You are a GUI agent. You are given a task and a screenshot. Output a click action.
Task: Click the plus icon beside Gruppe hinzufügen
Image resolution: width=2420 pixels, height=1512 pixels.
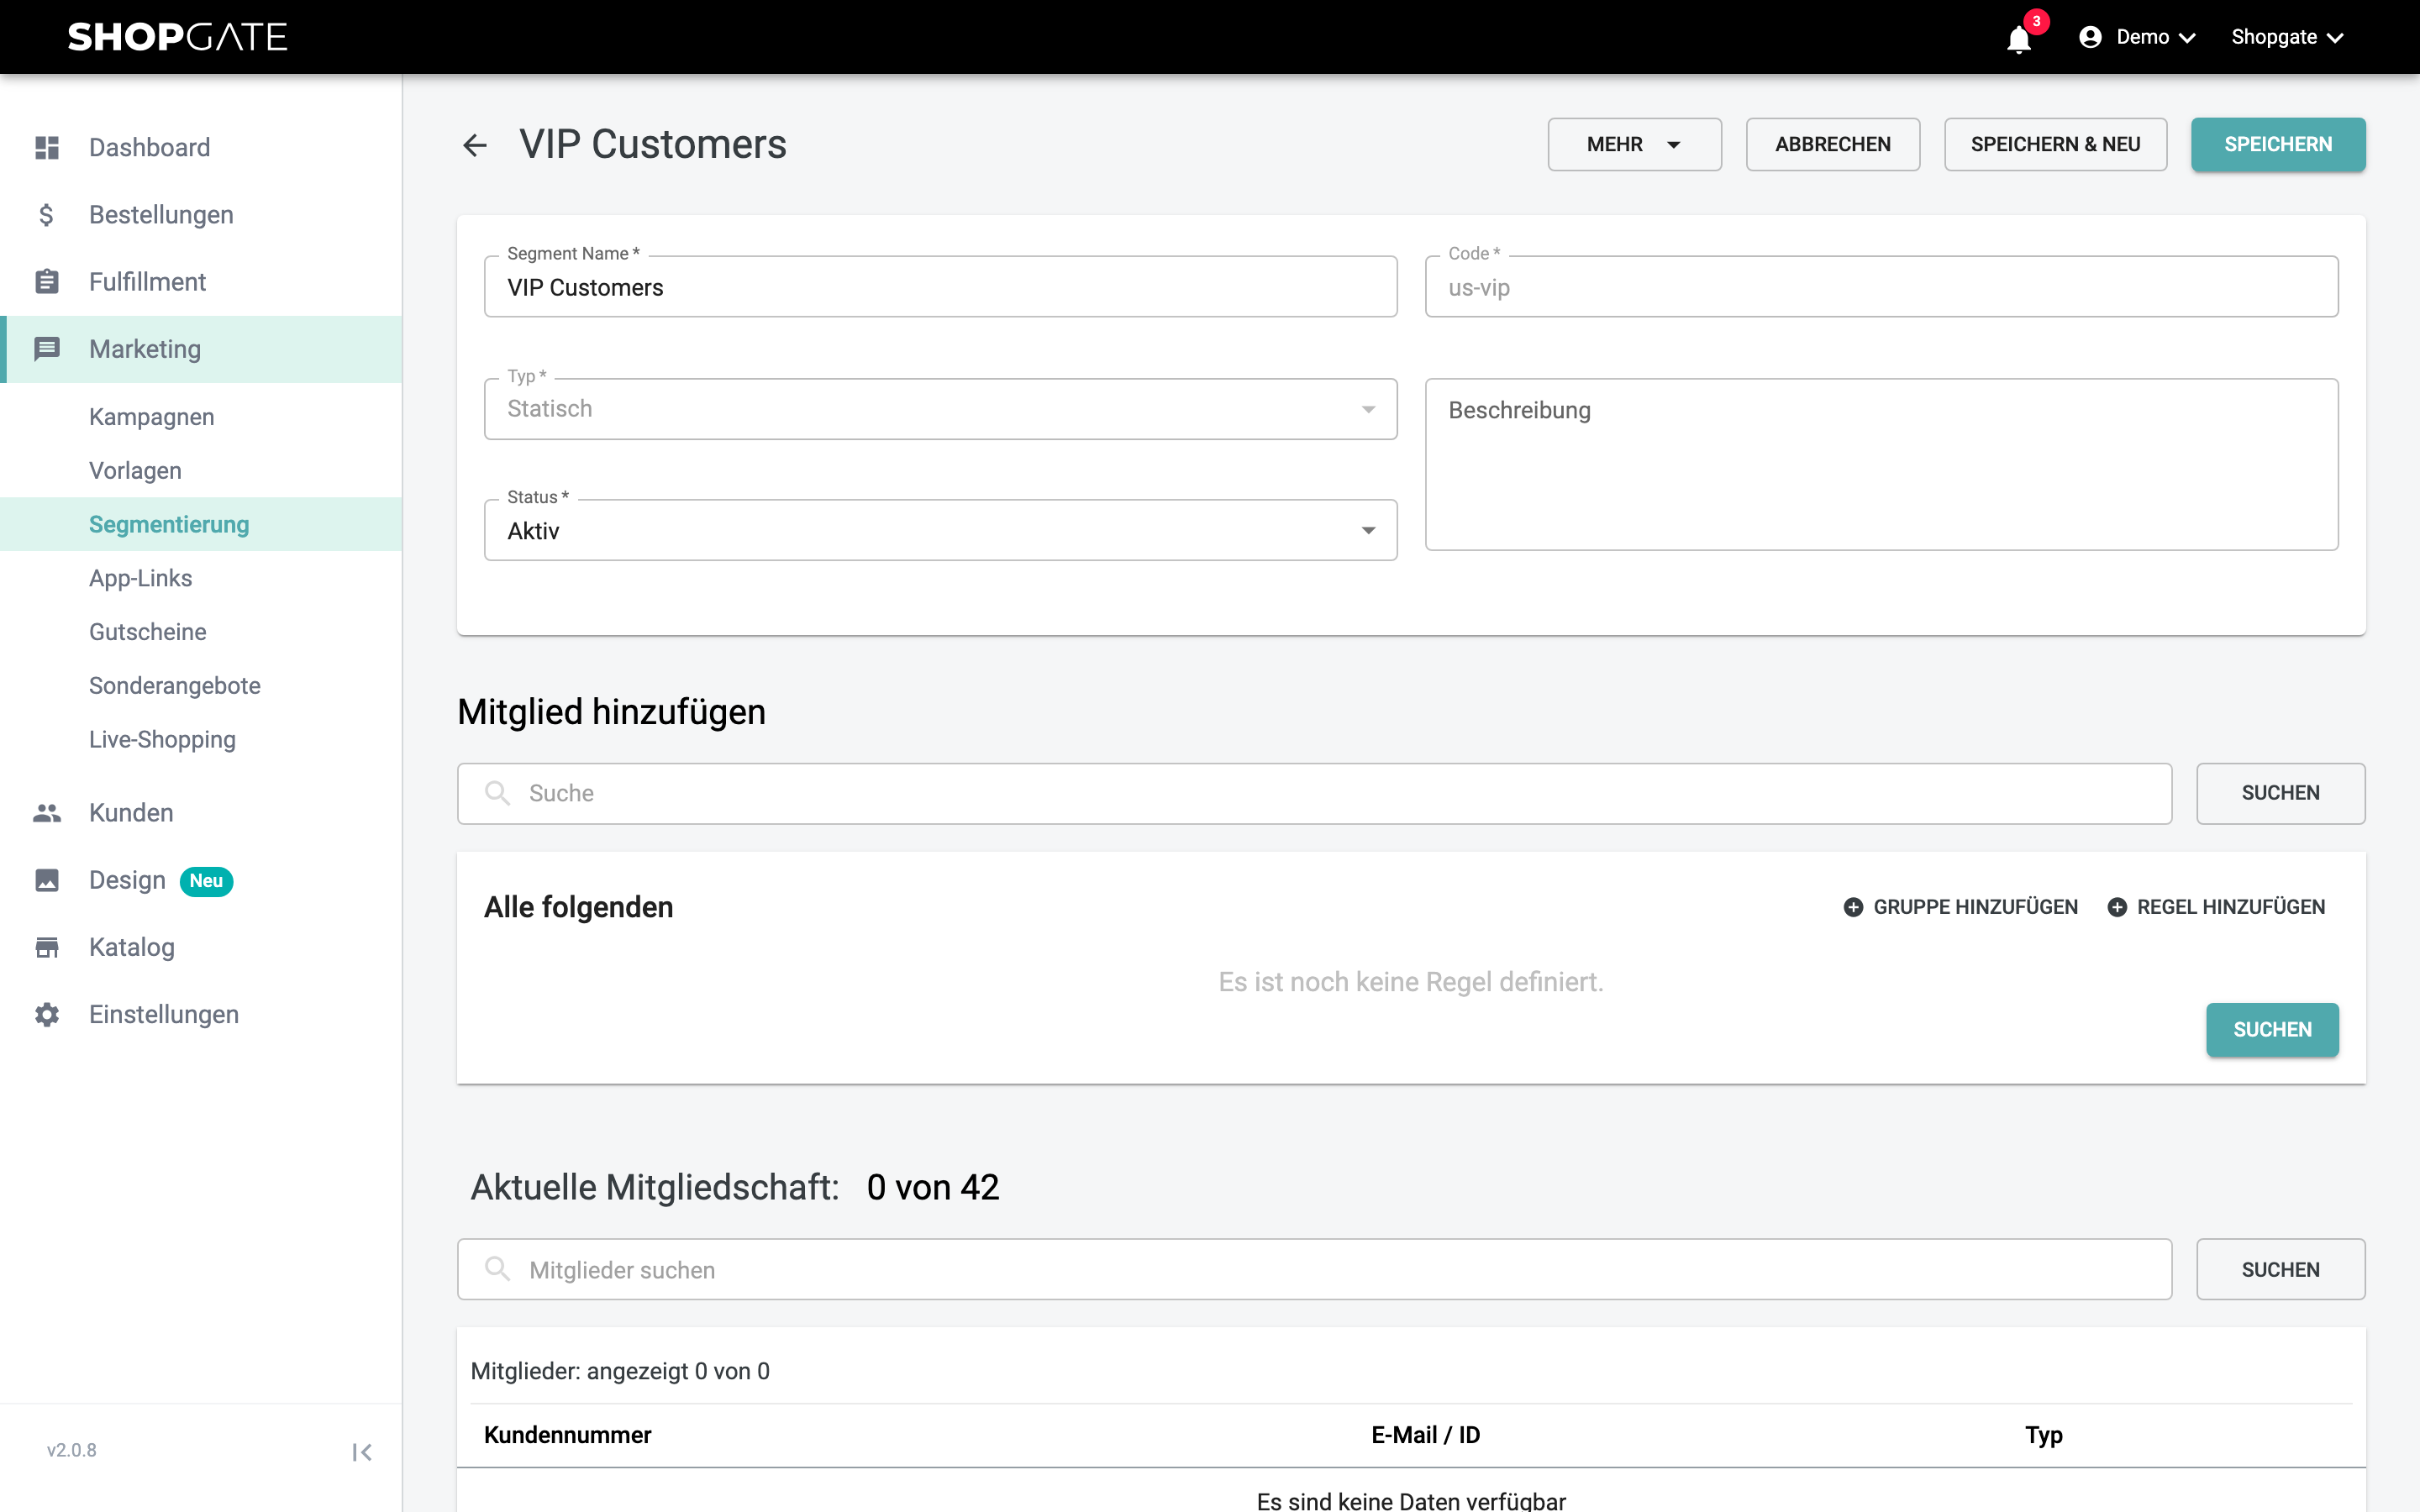coord(1853,907)
